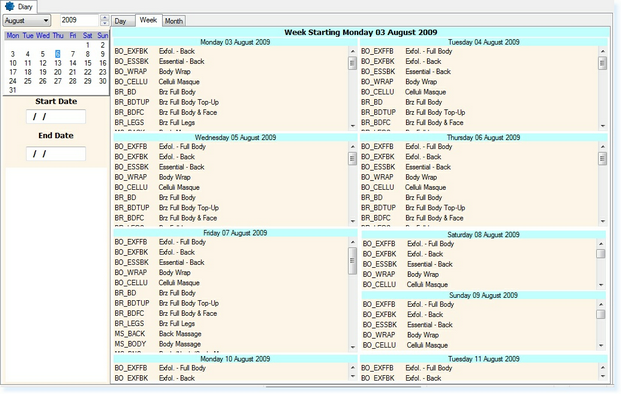
Task: Pick date 20 in the mini calendar
Action: 58,72
